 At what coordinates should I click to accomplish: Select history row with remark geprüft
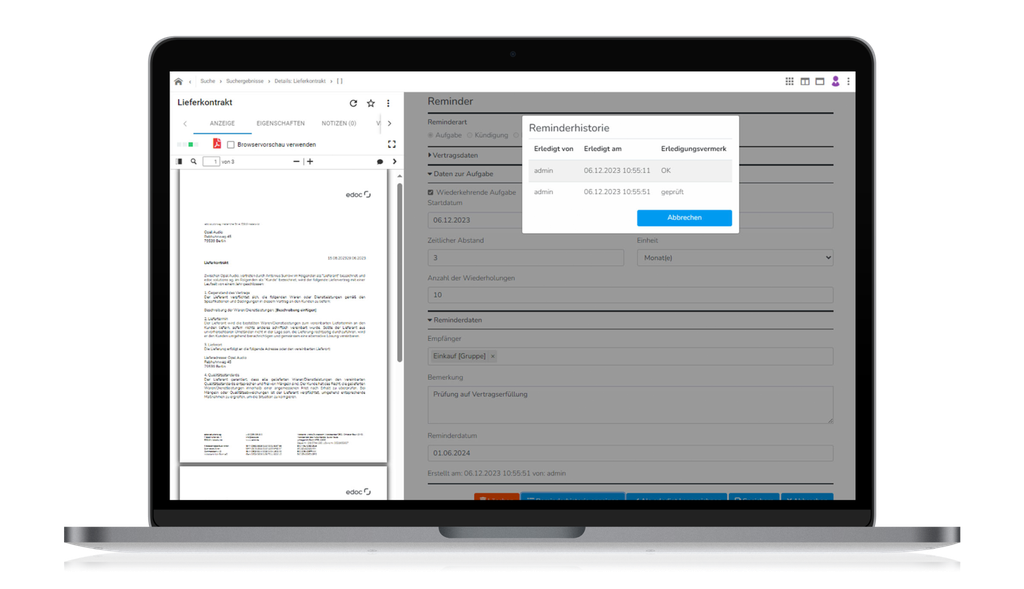pos(630,192)
